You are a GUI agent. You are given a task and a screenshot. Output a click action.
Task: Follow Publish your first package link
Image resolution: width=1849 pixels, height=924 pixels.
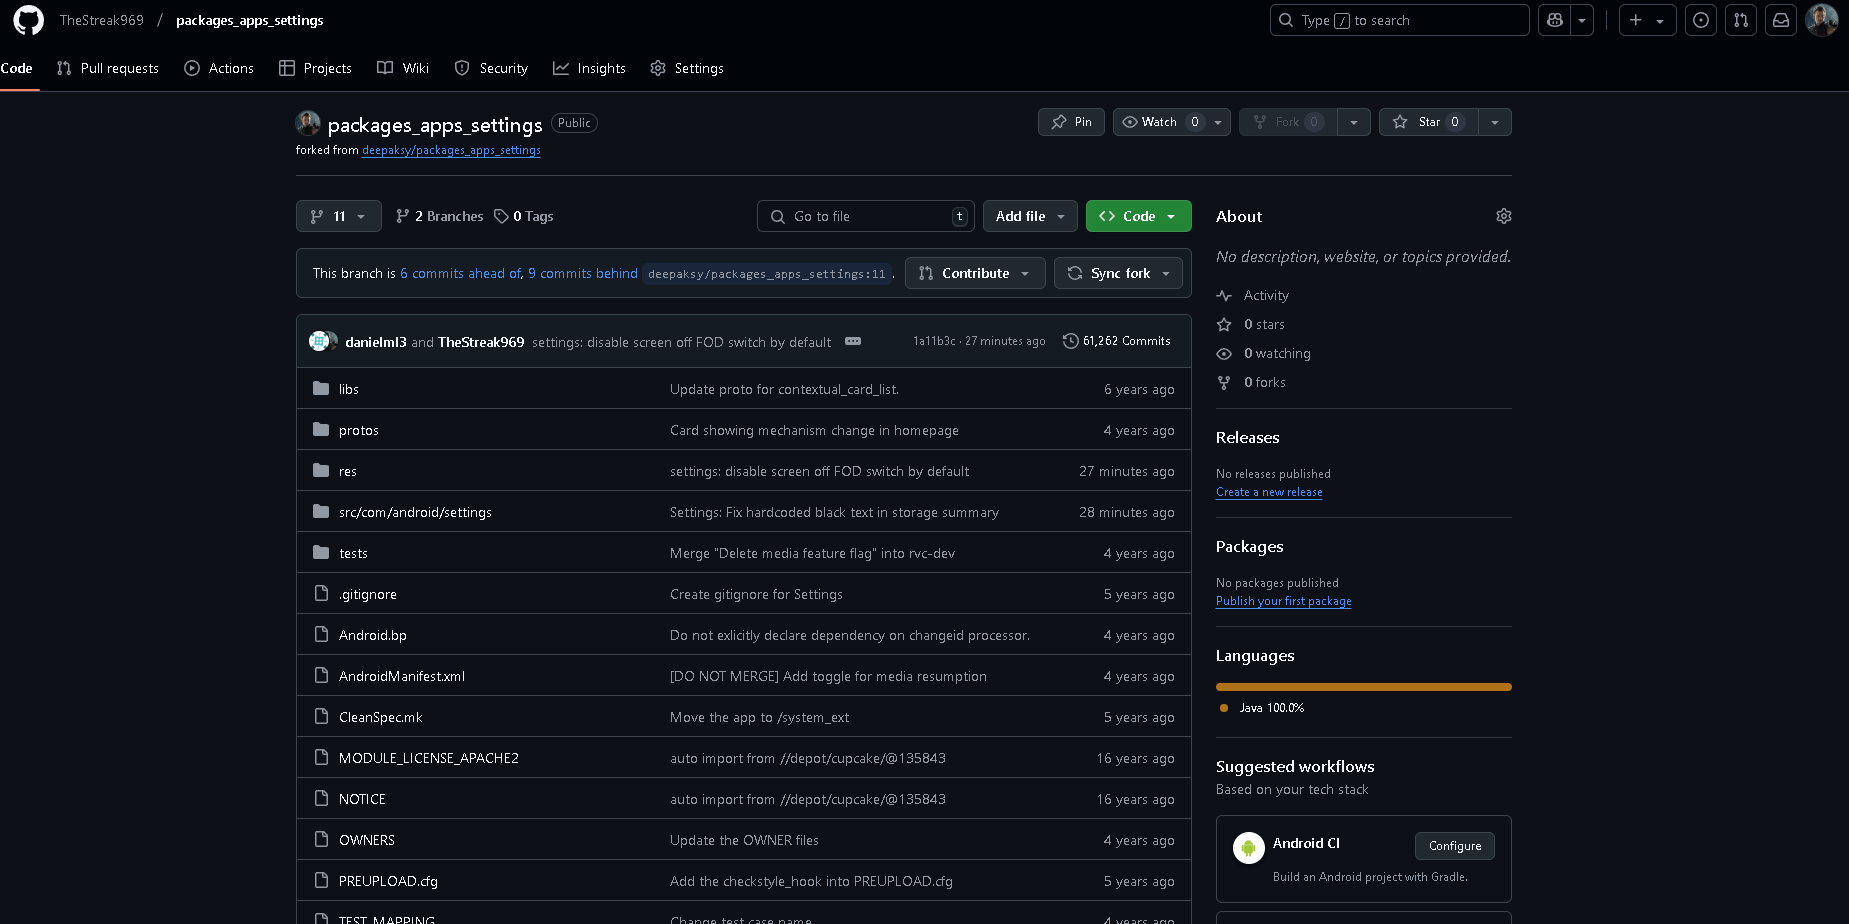point(1284,601)
